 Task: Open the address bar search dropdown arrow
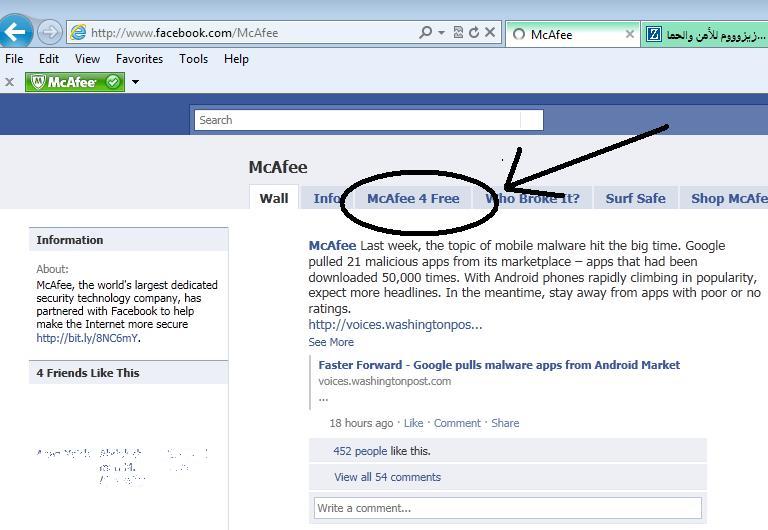click(441, 33)
